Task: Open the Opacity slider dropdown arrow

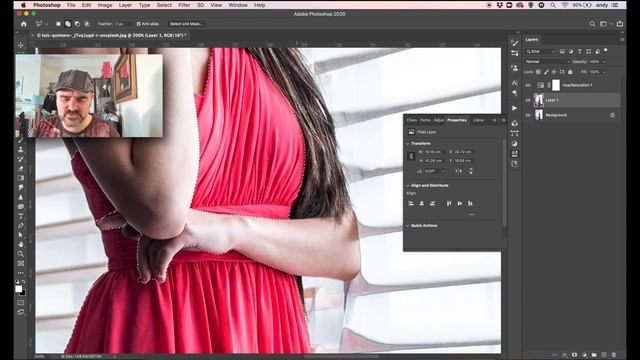Action: (x=604, y=62)
